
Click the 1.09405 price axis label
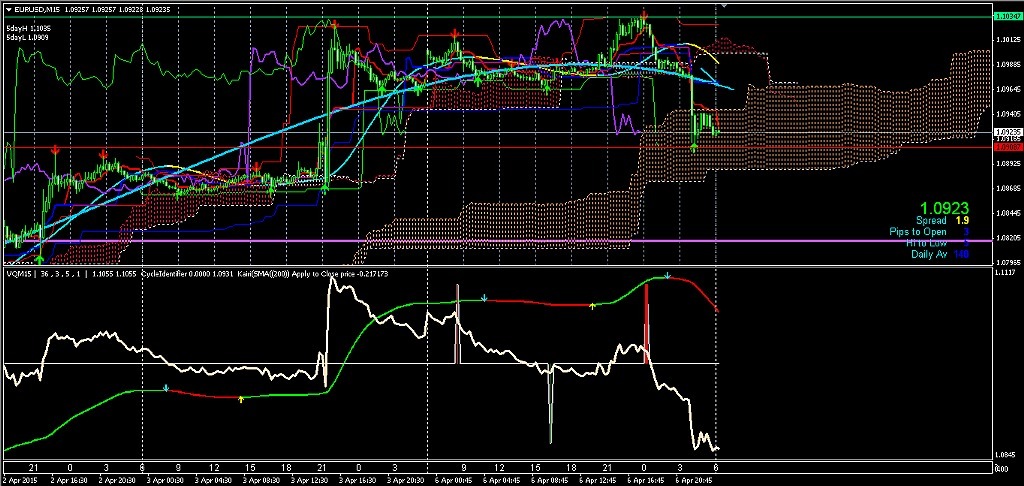coord(1007,114)
